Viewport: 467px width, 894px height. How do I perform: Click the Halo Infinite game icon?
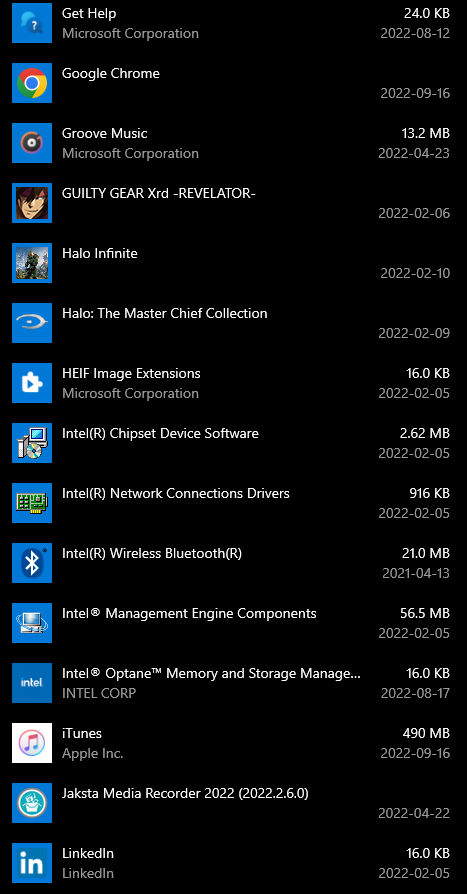32,263
